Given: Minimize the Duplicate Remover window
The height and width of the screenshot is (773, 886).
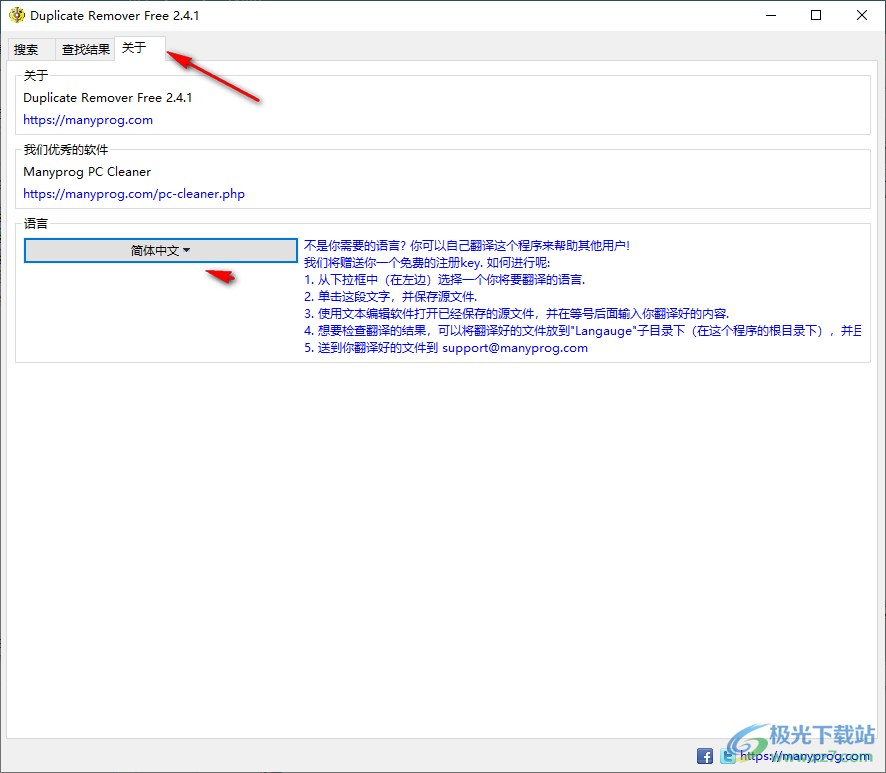Looking at the screenshot, I should pos(771,15).
